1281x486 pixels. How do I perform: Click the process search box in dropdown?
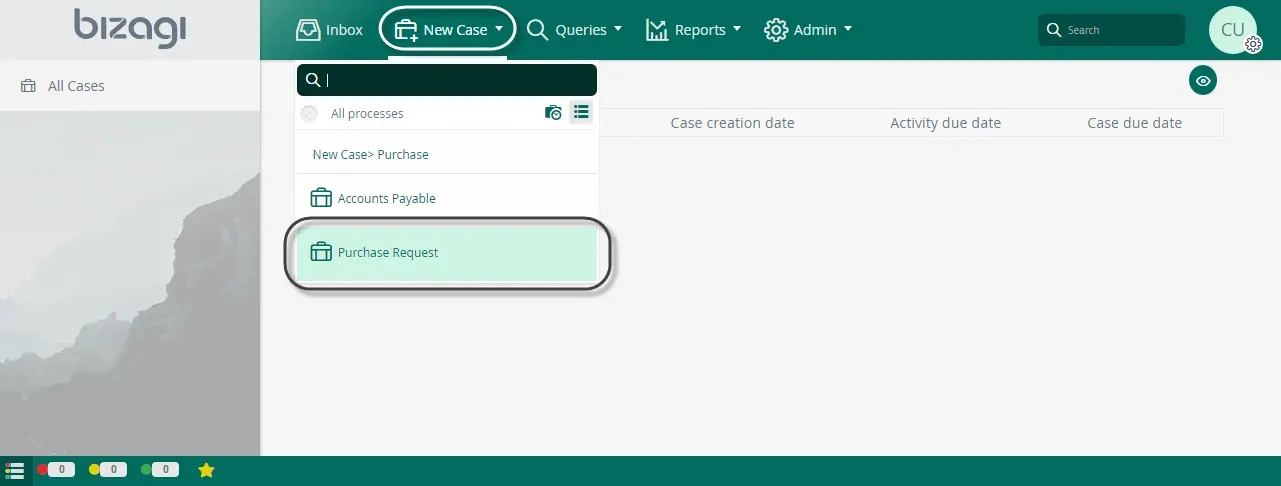click(447, 80)
